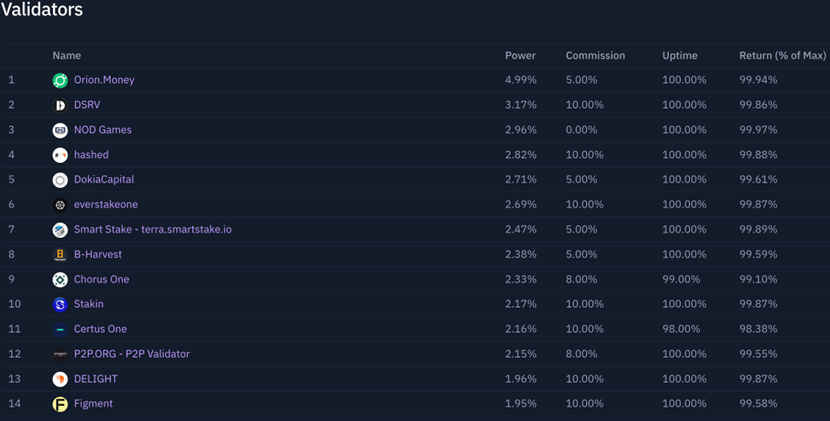830x421 pixels.
Task: Open the DokiaCapital validator link
Action: (x=104, y=180)
